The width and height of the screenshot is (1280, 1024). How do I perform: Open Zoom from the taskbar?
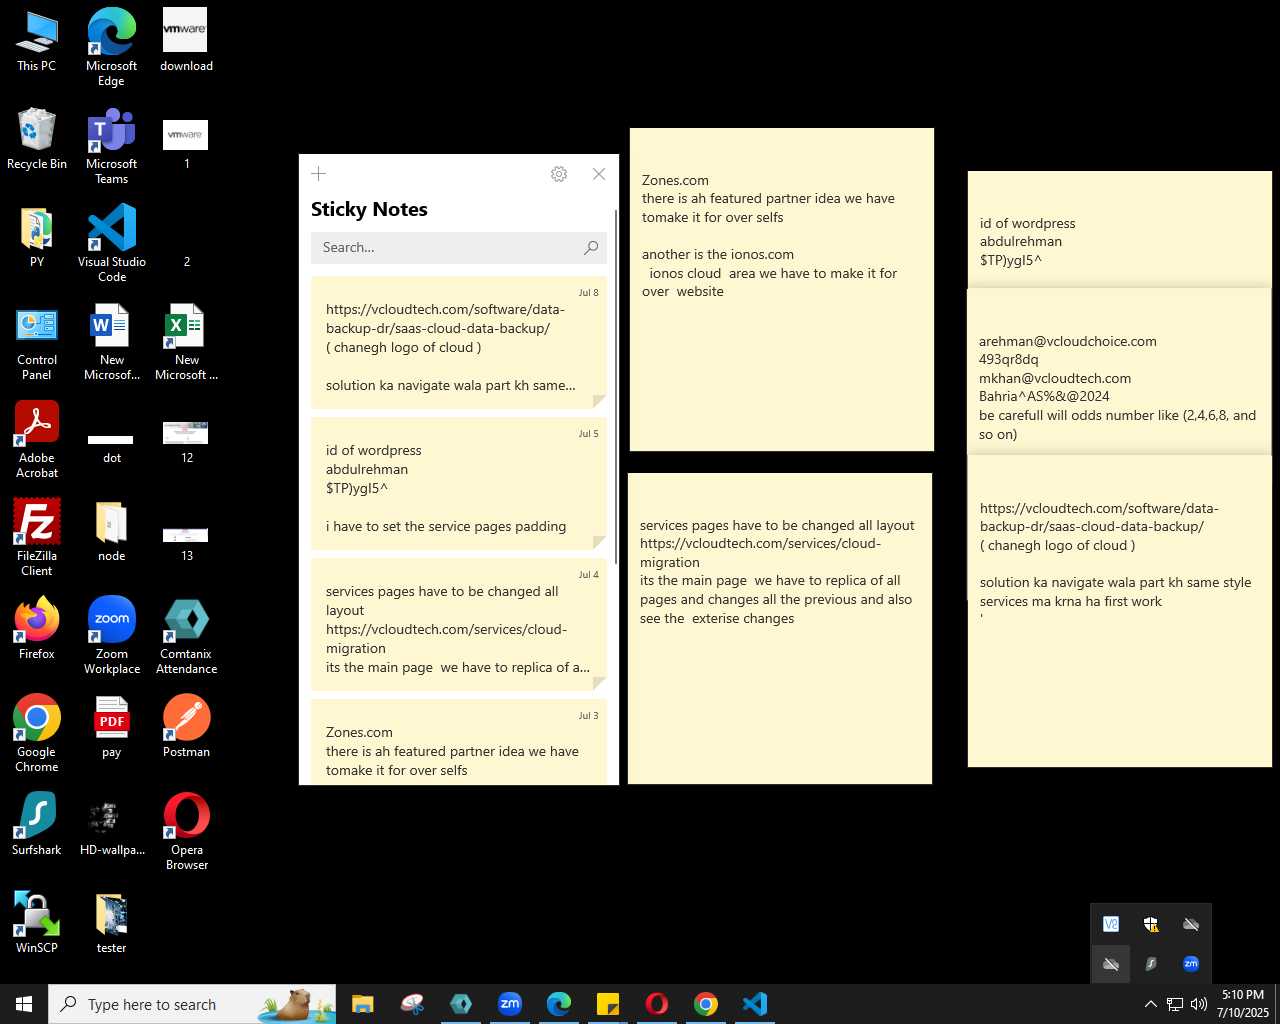tap(510, 1004)
